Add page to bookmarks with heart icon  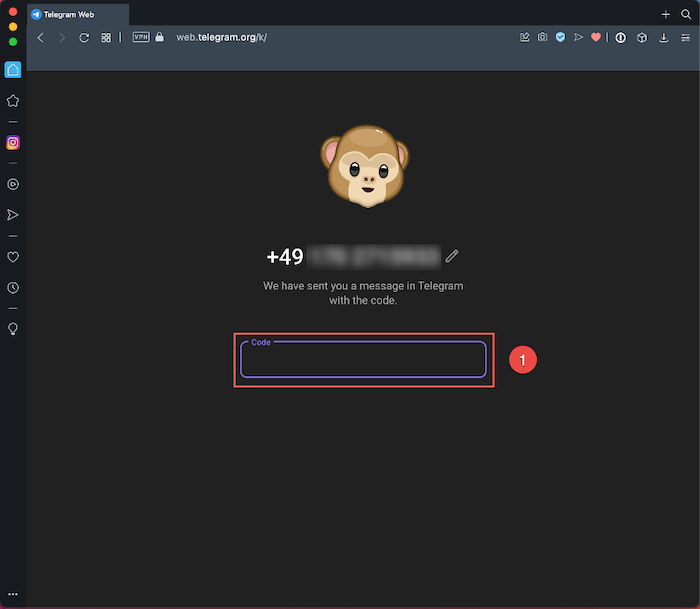[596, 37]
